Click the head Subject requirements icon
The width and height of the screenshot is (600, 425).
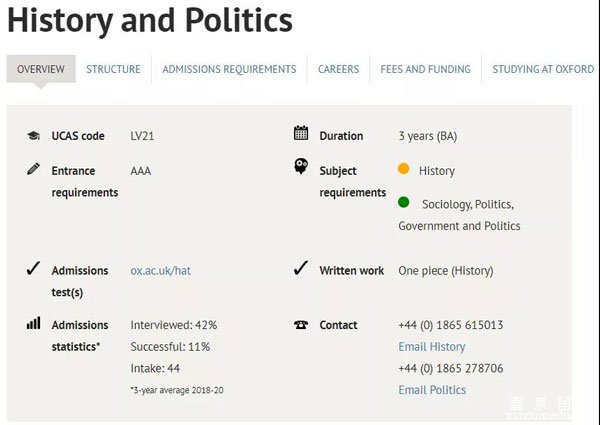pos(301,166)
